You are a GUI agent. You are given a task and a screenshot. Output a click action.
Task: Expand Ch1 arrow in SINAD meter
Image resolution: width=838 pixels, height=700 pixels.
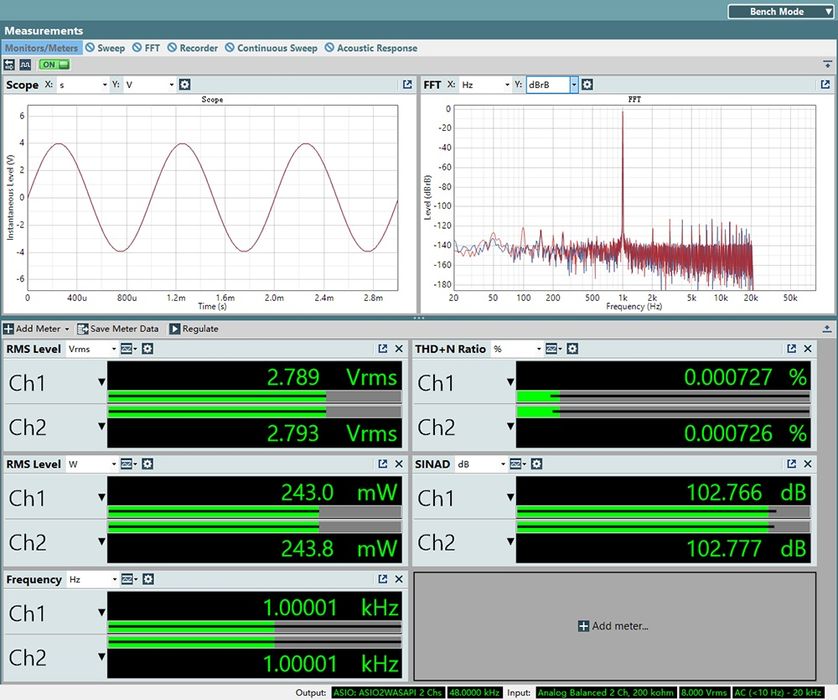coord(510,497)
